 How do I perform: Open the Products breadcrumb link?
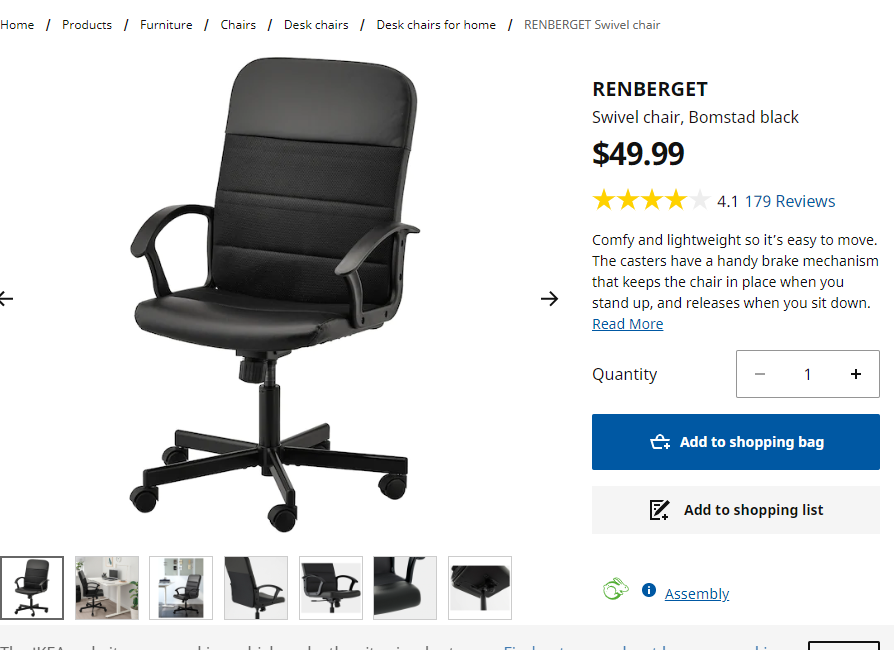87,25
